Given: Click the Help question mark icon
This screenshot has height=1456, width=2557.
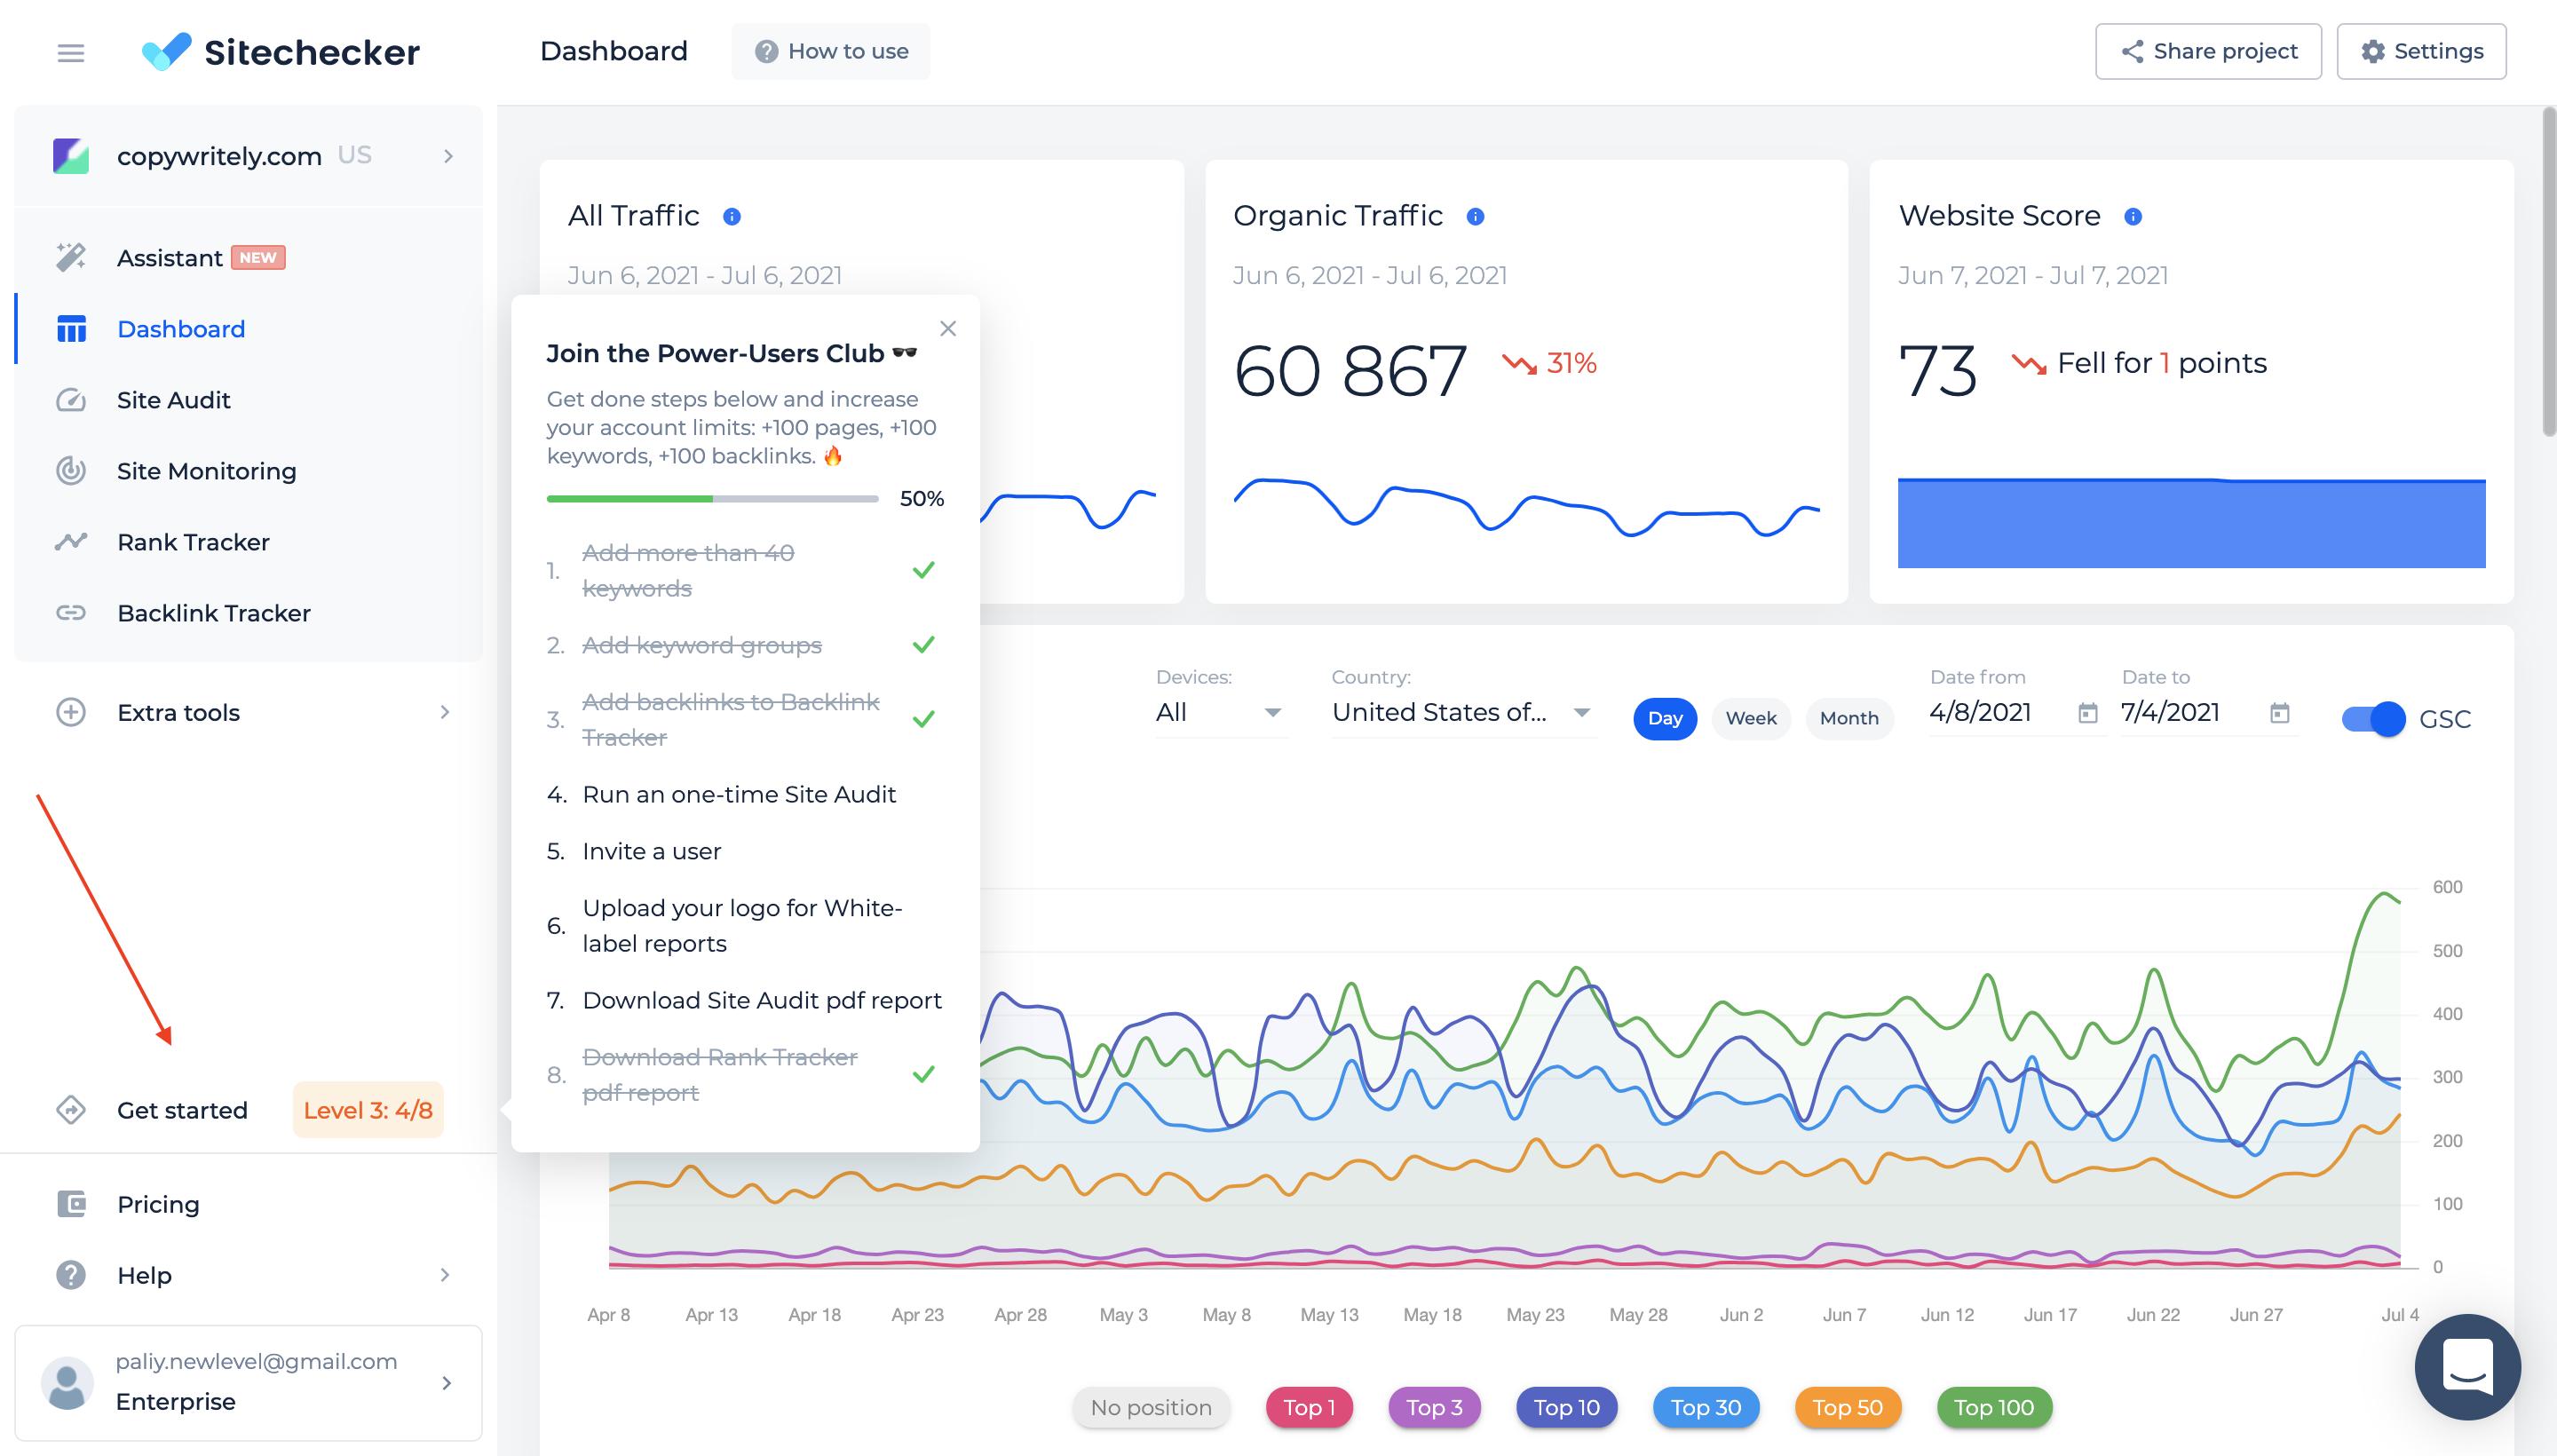Looking at the screenshot, I should click(71, 1275).
